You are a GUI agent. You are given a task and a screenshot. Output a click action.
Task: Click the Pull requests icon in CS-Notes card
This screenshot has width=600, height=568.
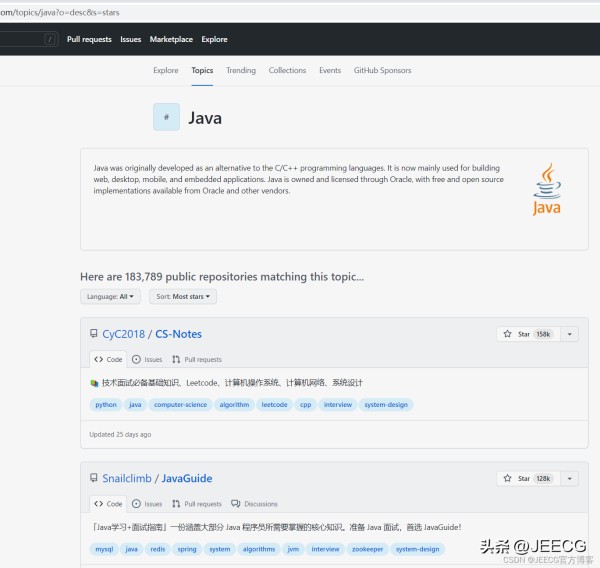click(x=176, y=359)
